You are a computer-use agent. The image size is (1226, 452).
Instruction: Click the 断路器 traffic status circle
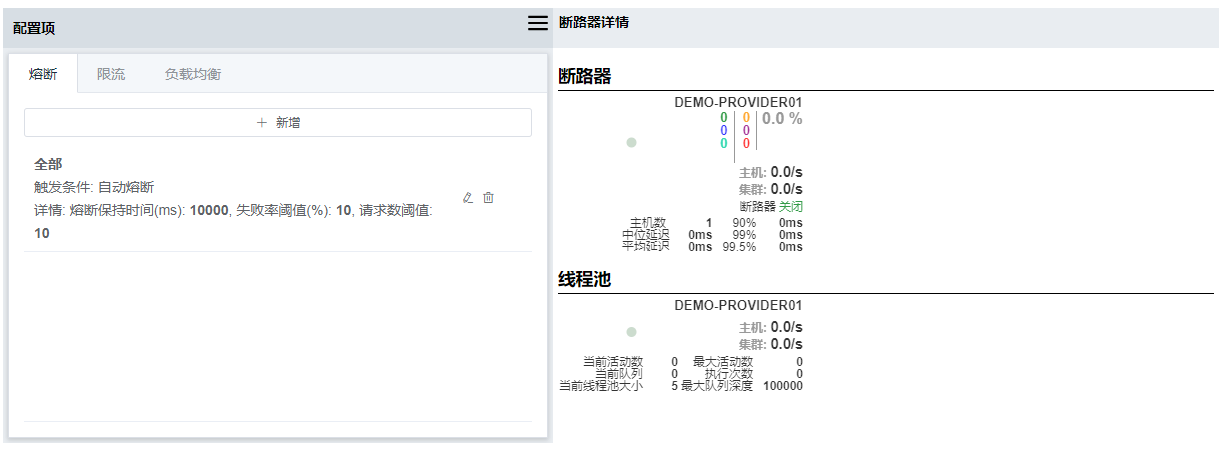click(631, 142)
